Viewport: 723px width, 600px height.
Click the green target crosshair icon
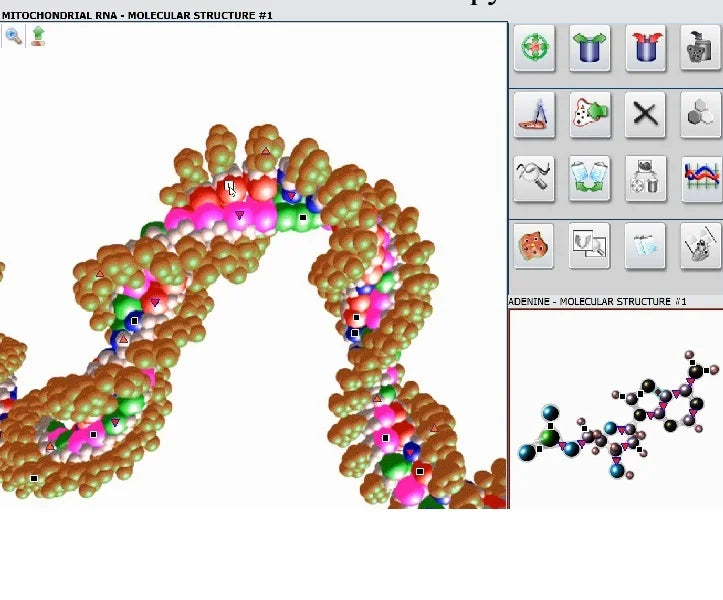pyautogui.click(x=534, y=48)
